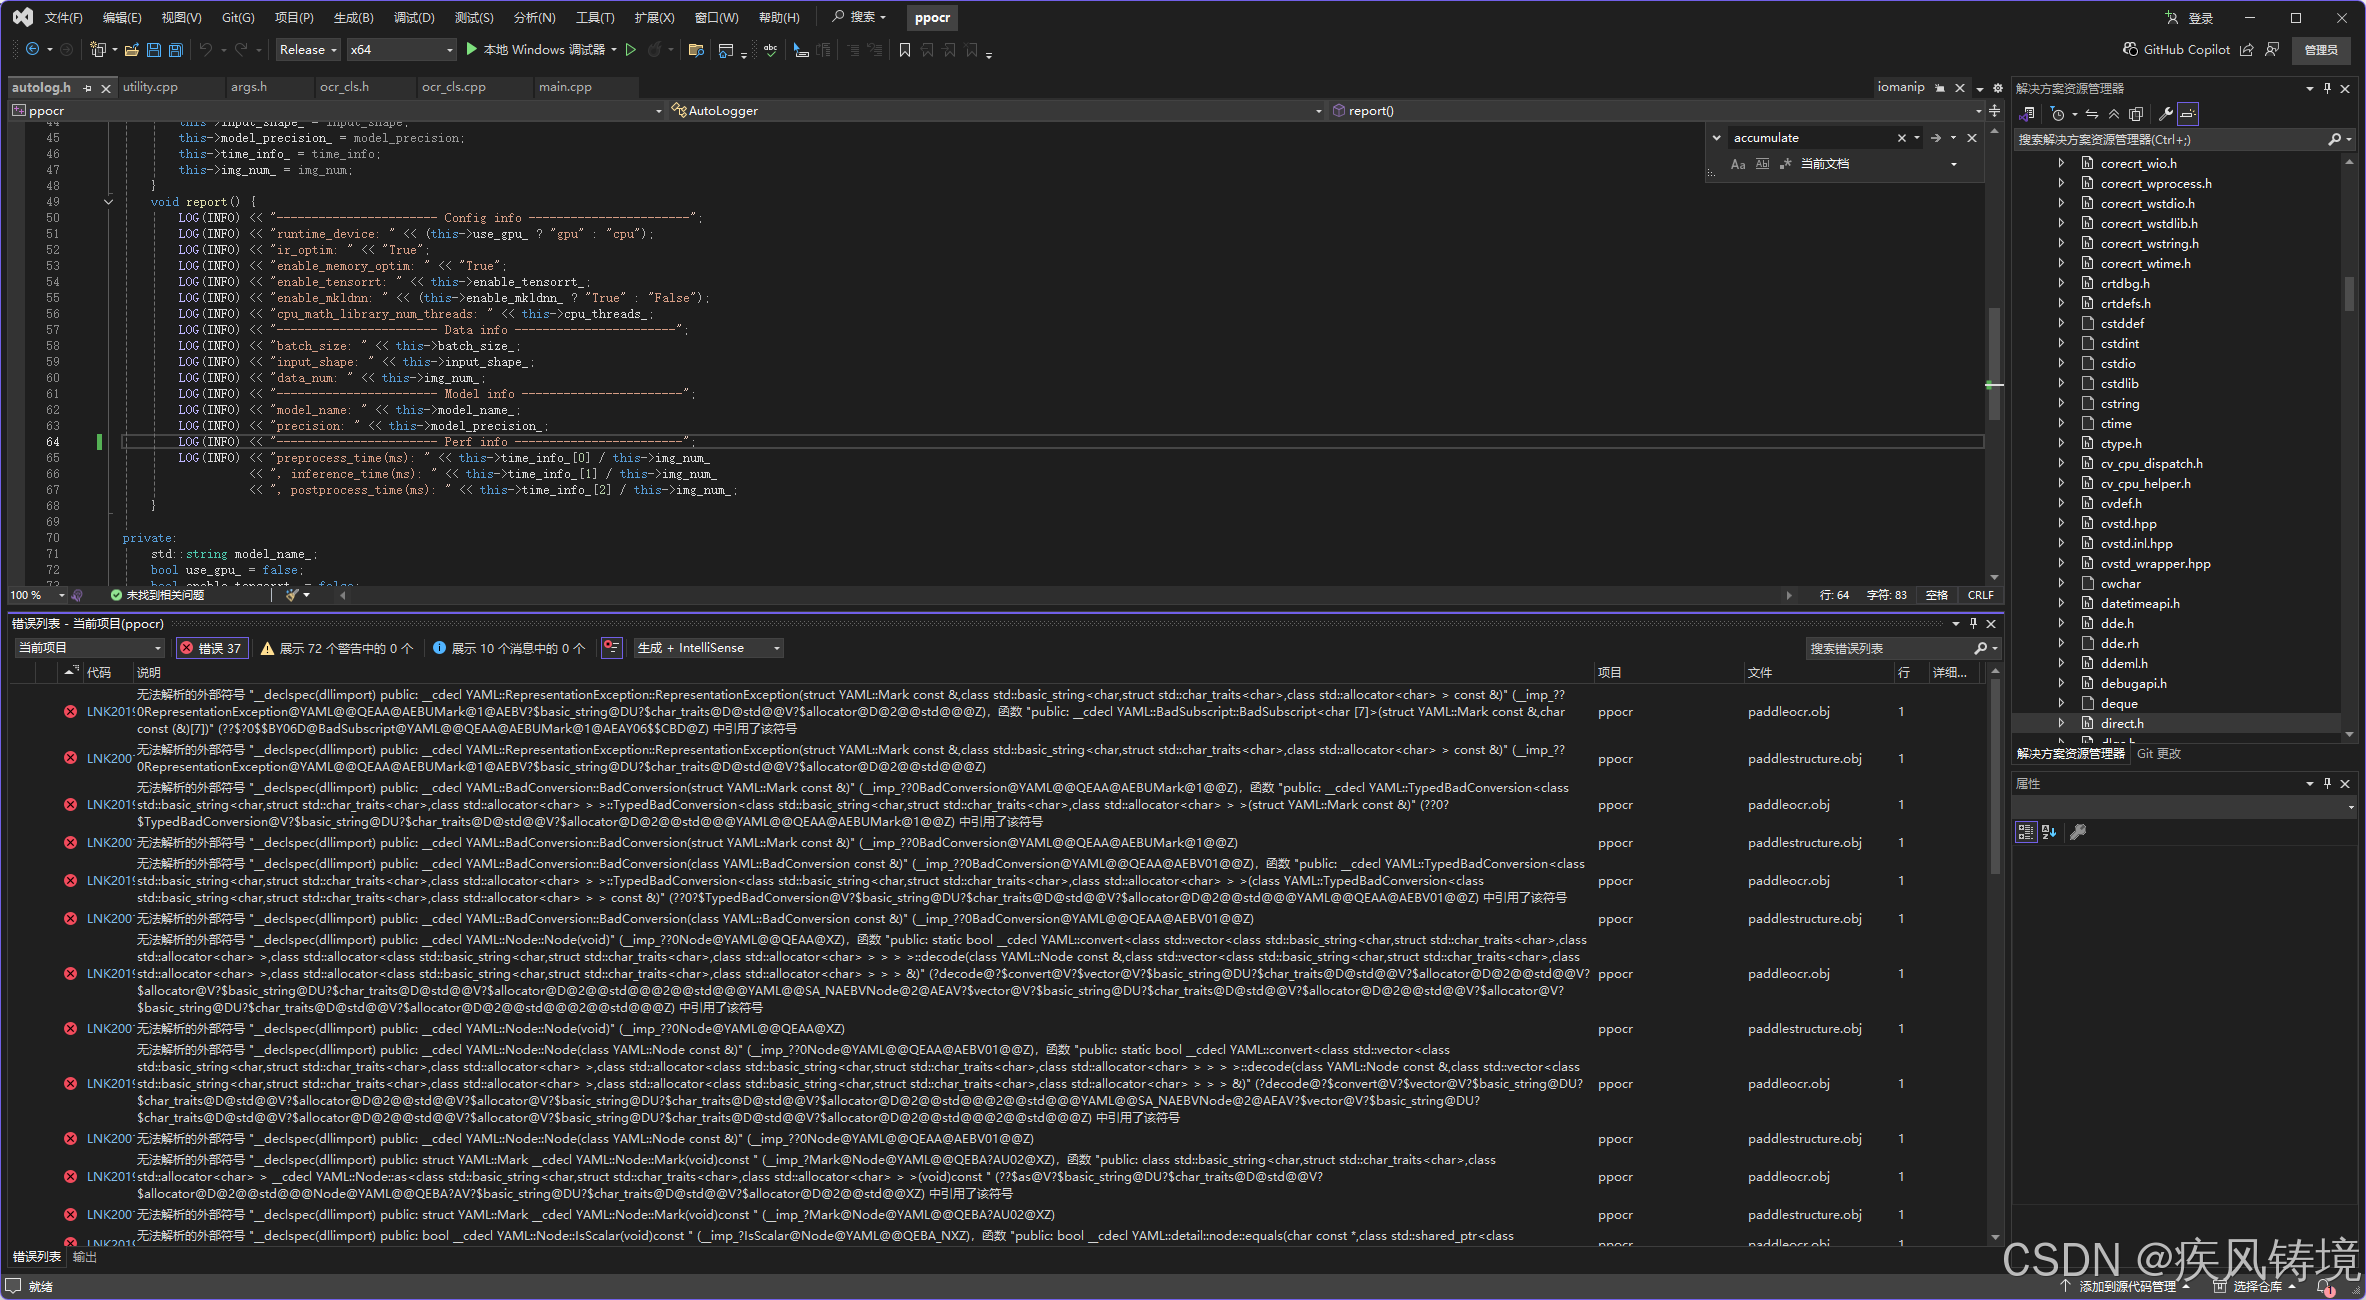
Task: Open the 生成 + IntelliSense dropdown
Action: tap(708, 648)
